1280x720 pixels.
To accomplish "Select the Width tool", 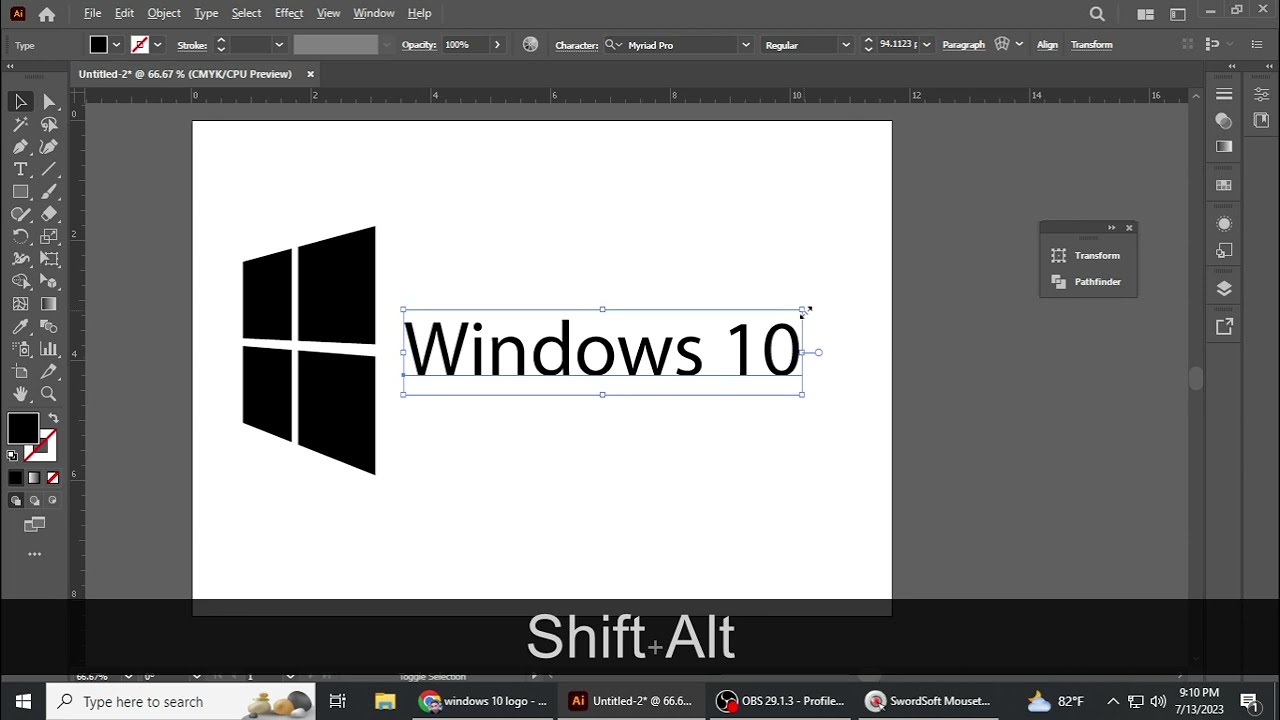I will point(20,259).
